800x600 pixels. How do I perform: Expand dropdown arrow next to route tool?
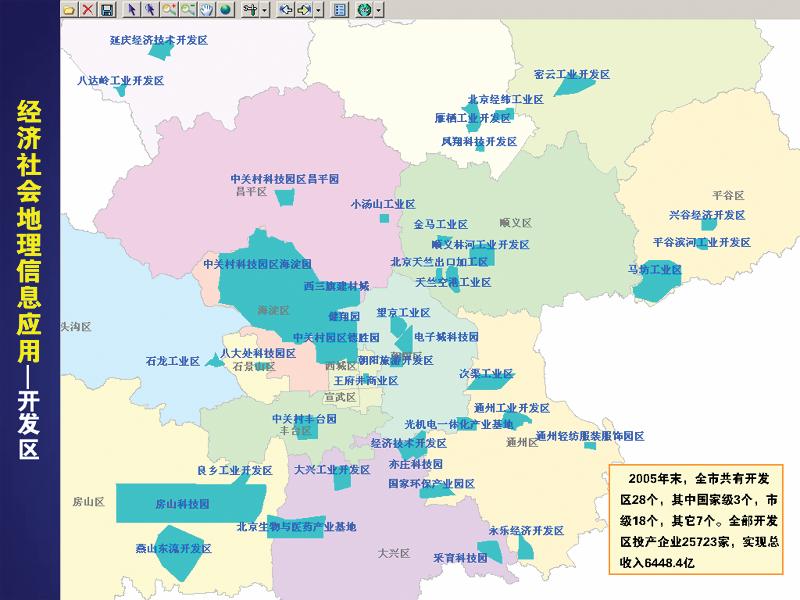coord(265,9)
